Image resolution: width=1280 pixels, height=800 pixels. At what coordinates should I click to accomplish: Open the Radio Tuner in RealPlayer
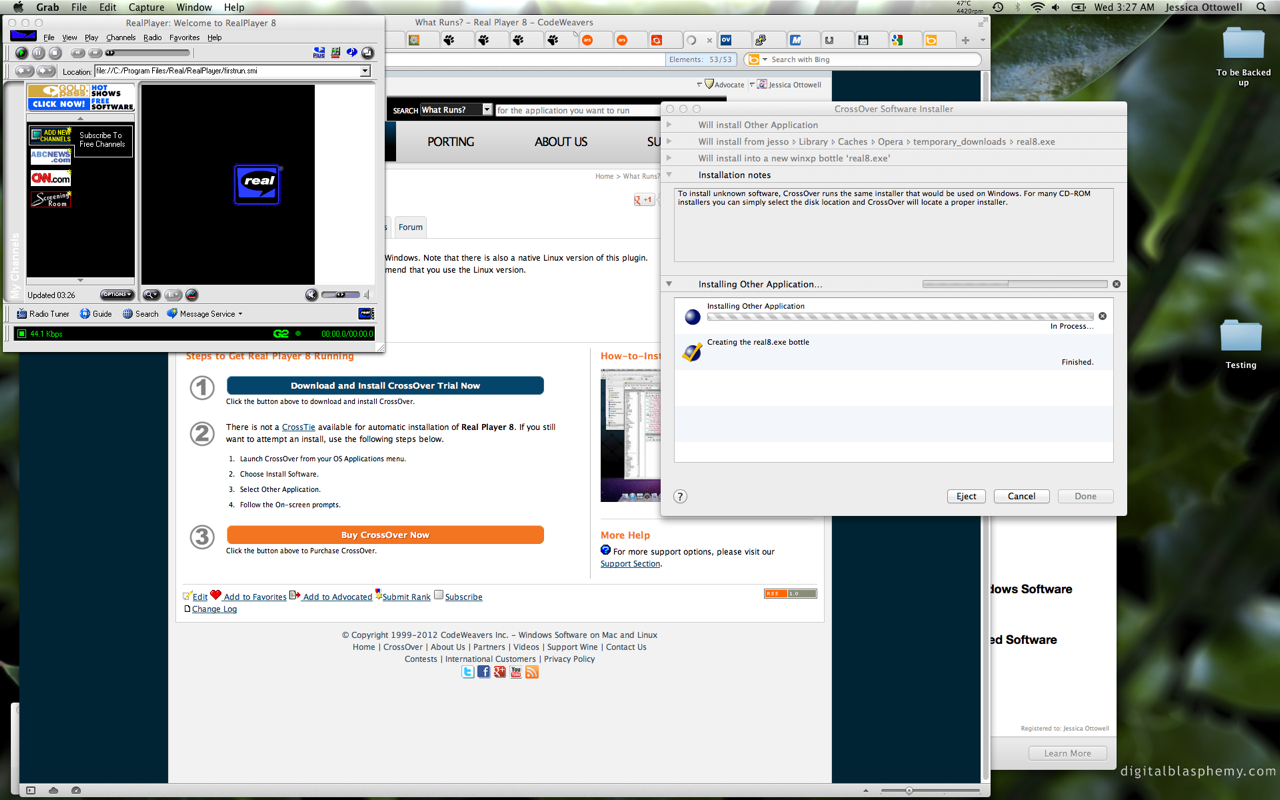click(x=43, y=314)
